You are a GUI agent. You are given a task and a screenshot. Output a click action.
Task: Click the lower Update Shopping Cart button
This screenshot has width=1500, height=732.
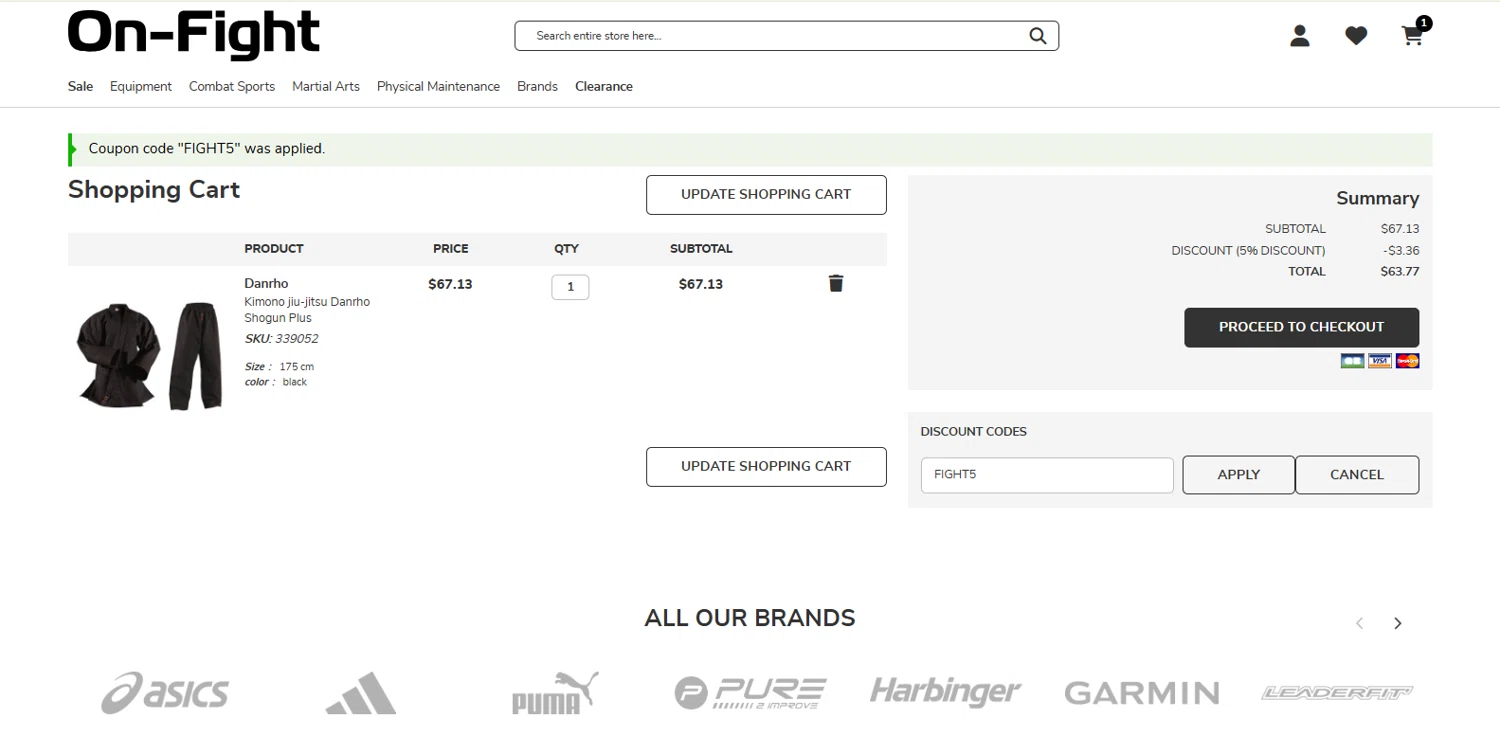(x=766, y=466)
